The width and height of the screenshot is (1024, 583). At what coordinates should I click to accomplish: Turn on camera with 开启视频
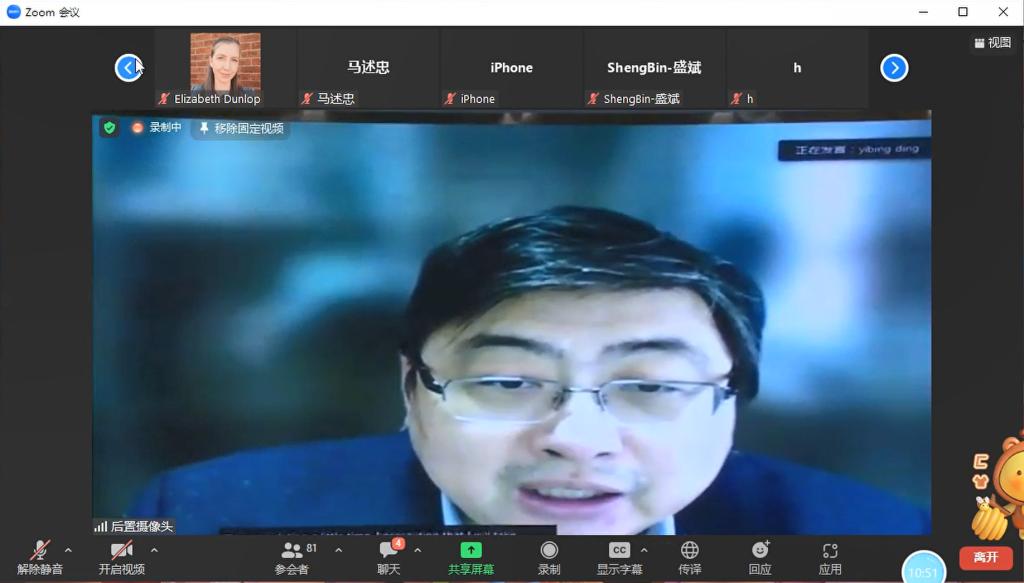(121, 551)
